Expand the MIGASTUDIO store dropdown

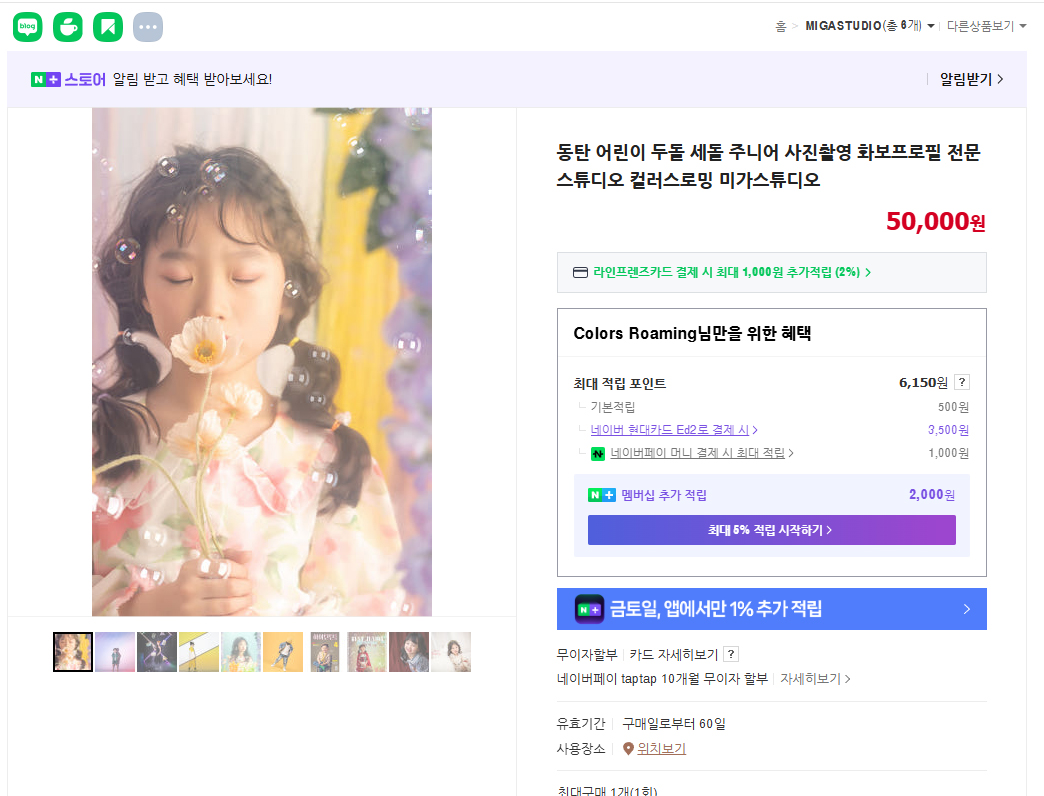pos(931,26)
